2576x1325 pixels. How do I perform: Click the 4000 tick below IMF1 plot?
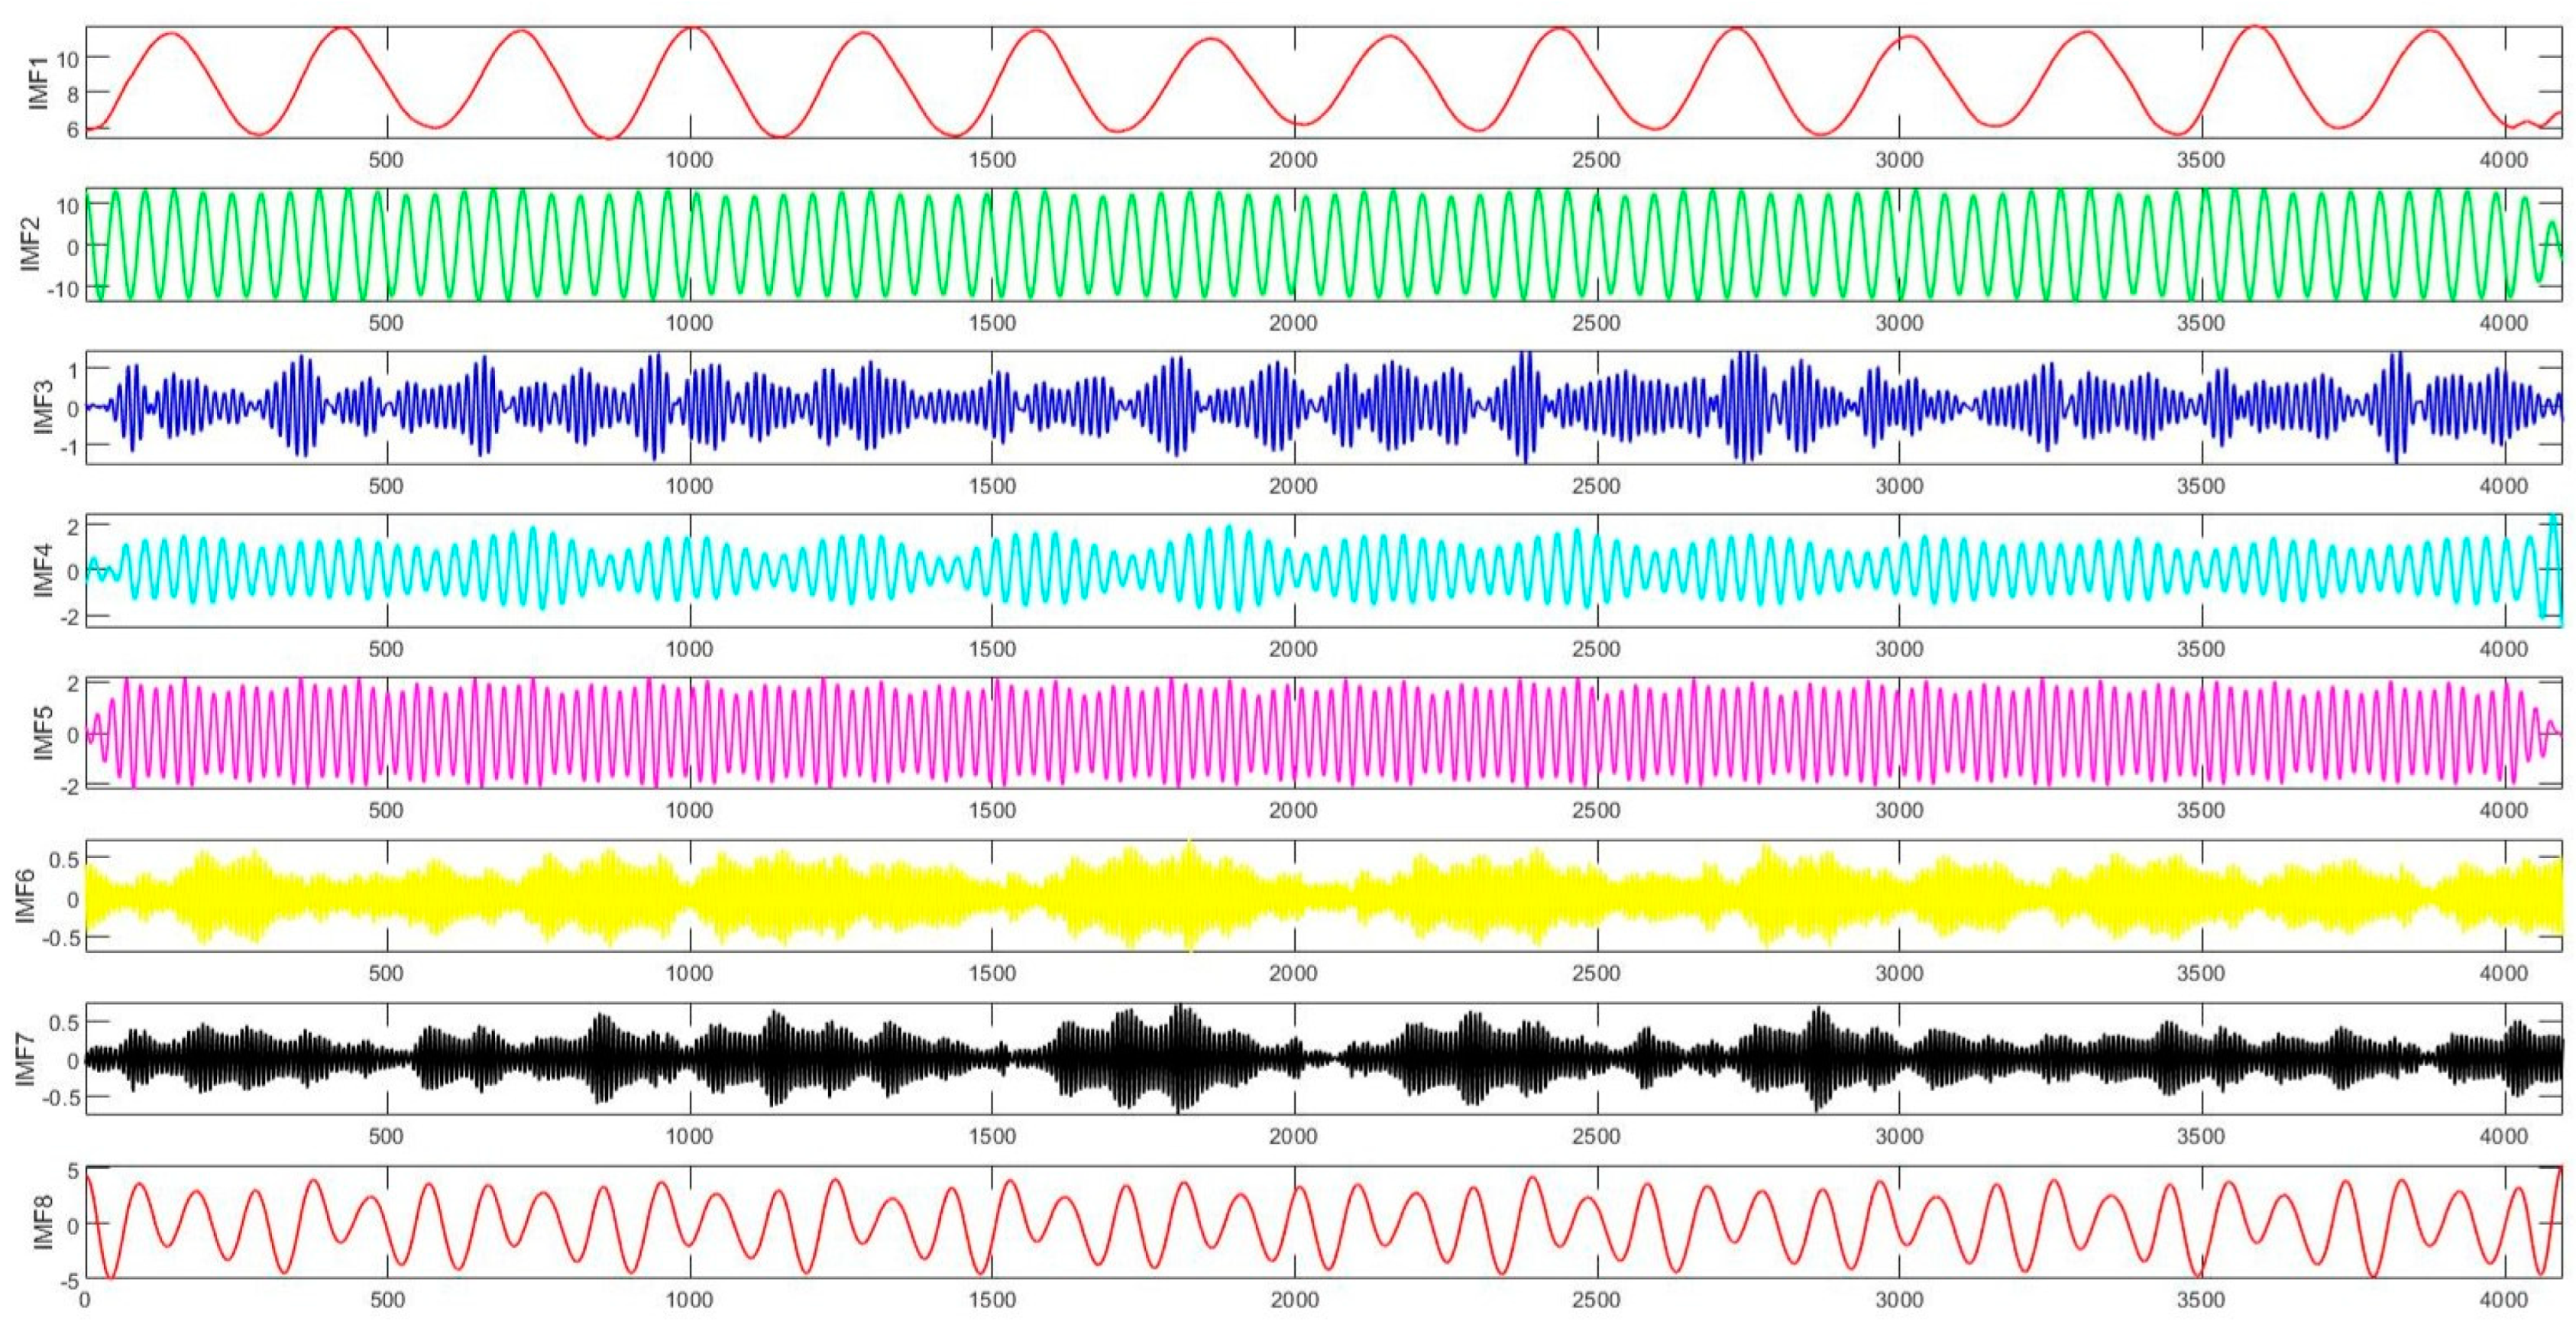2503,160
